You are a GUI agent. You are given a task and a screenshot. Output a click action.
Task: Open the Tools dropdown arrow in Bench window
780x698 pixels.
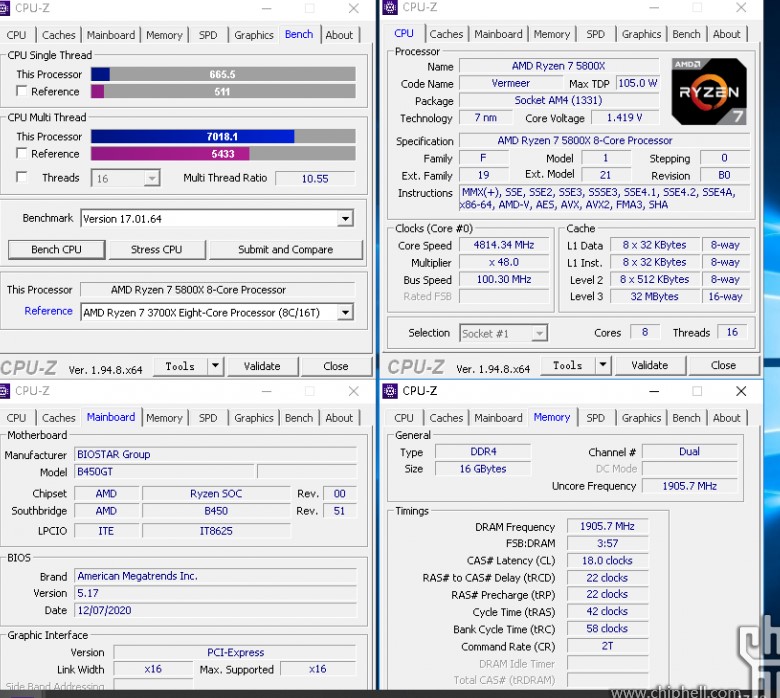pyautogui.click(x=215, y=366)
